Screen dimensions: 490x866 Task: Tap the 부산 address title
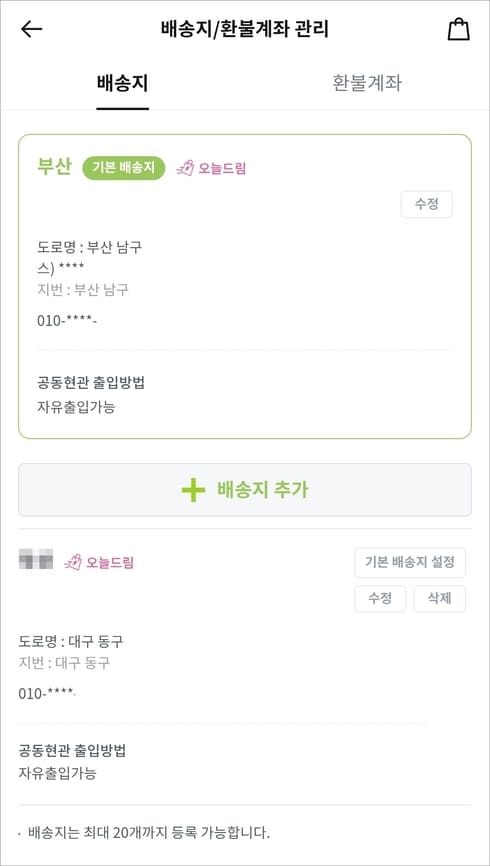click(x=54, y=167)
